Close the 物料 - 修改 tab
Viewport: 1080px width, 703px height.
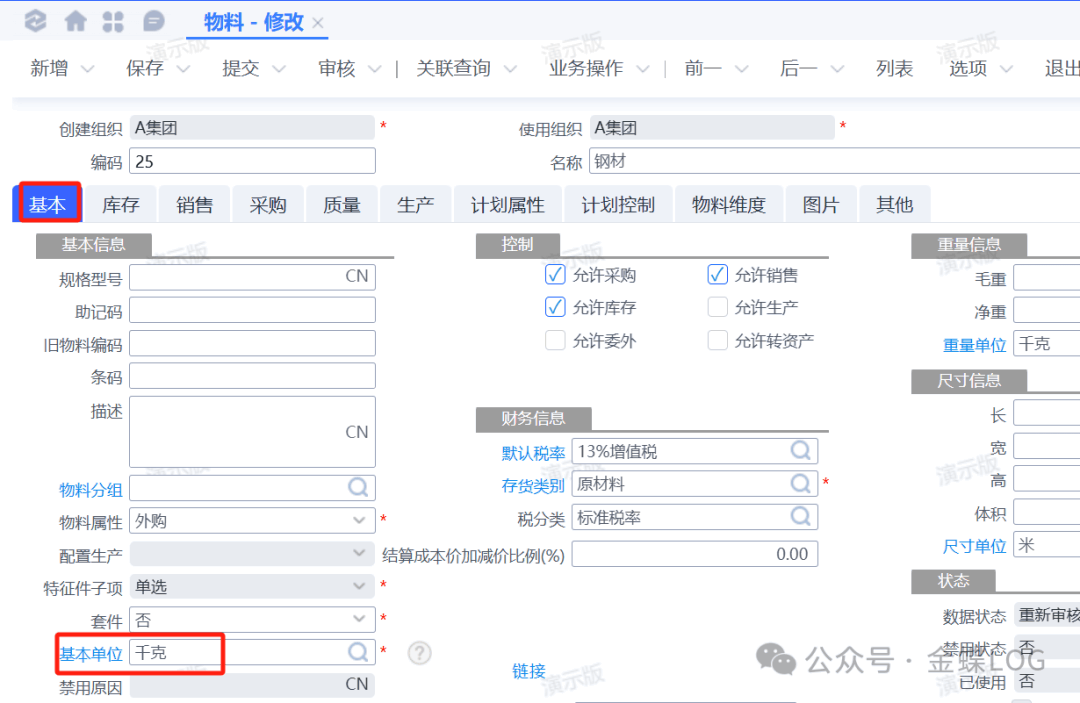pyautogui.click(x=318, y=23)
